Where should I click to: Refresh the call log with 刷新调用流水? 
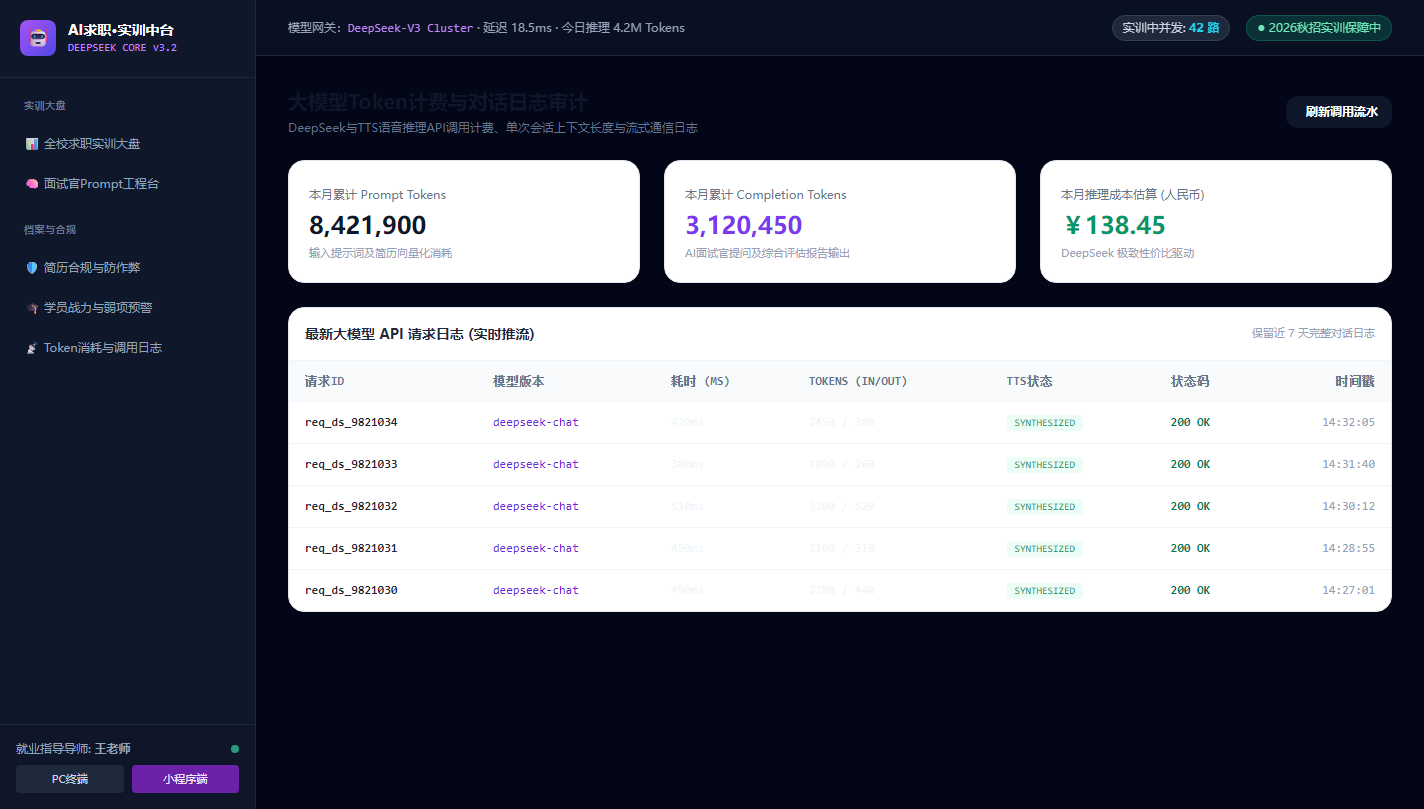1338,112
